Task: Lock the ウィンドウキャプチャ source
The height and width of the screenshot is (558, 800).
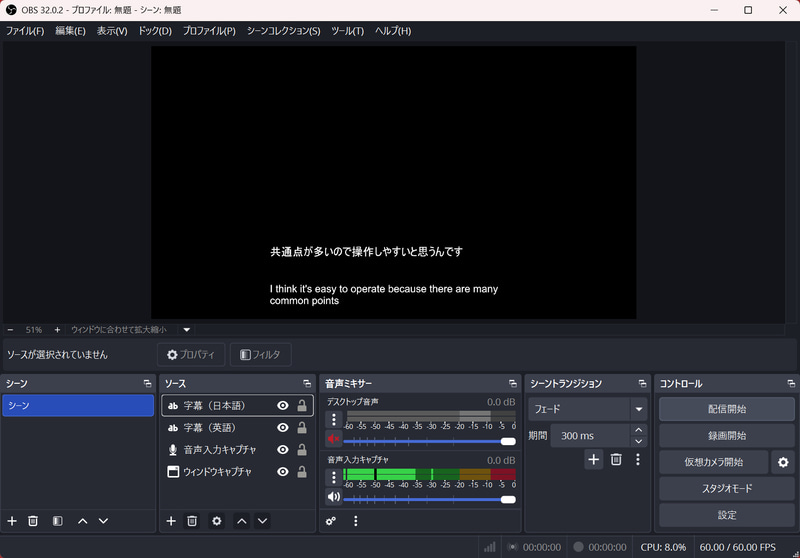Action: coord(302,472)
